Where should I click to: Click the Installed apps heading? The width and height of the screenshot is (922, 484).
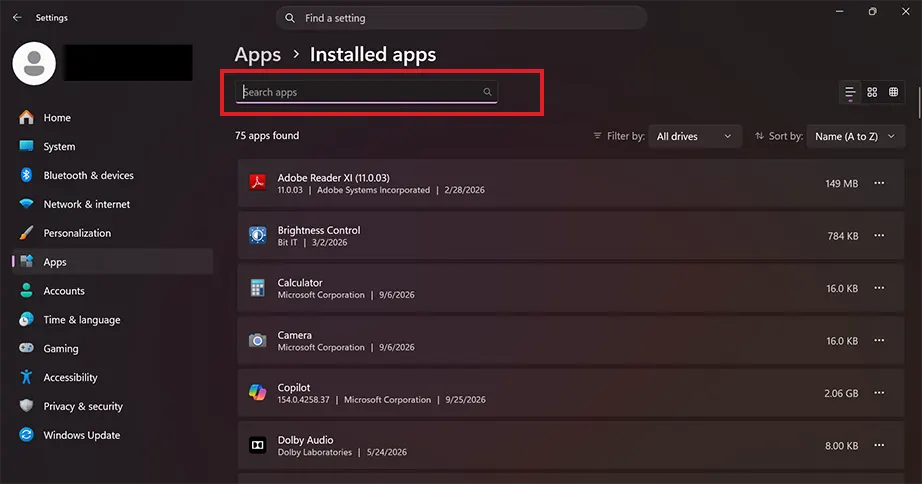point(373,55)
